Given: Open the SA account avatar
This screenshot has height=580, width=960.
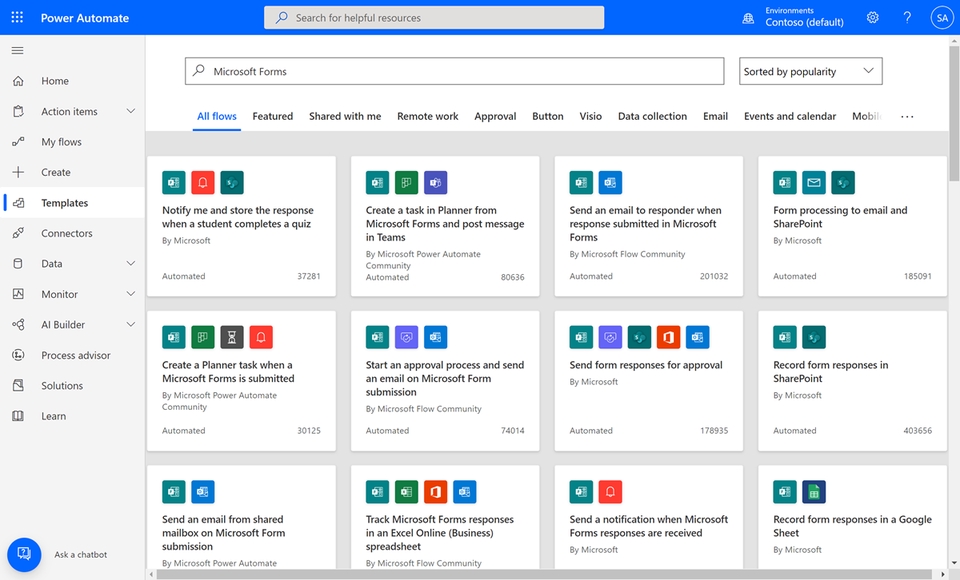Looking at the screenshot, I should click(x=942, y=17).
